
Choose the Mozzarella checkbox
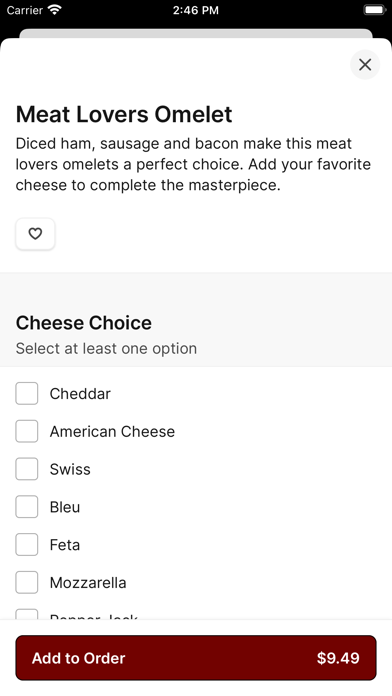pos(27,582)
